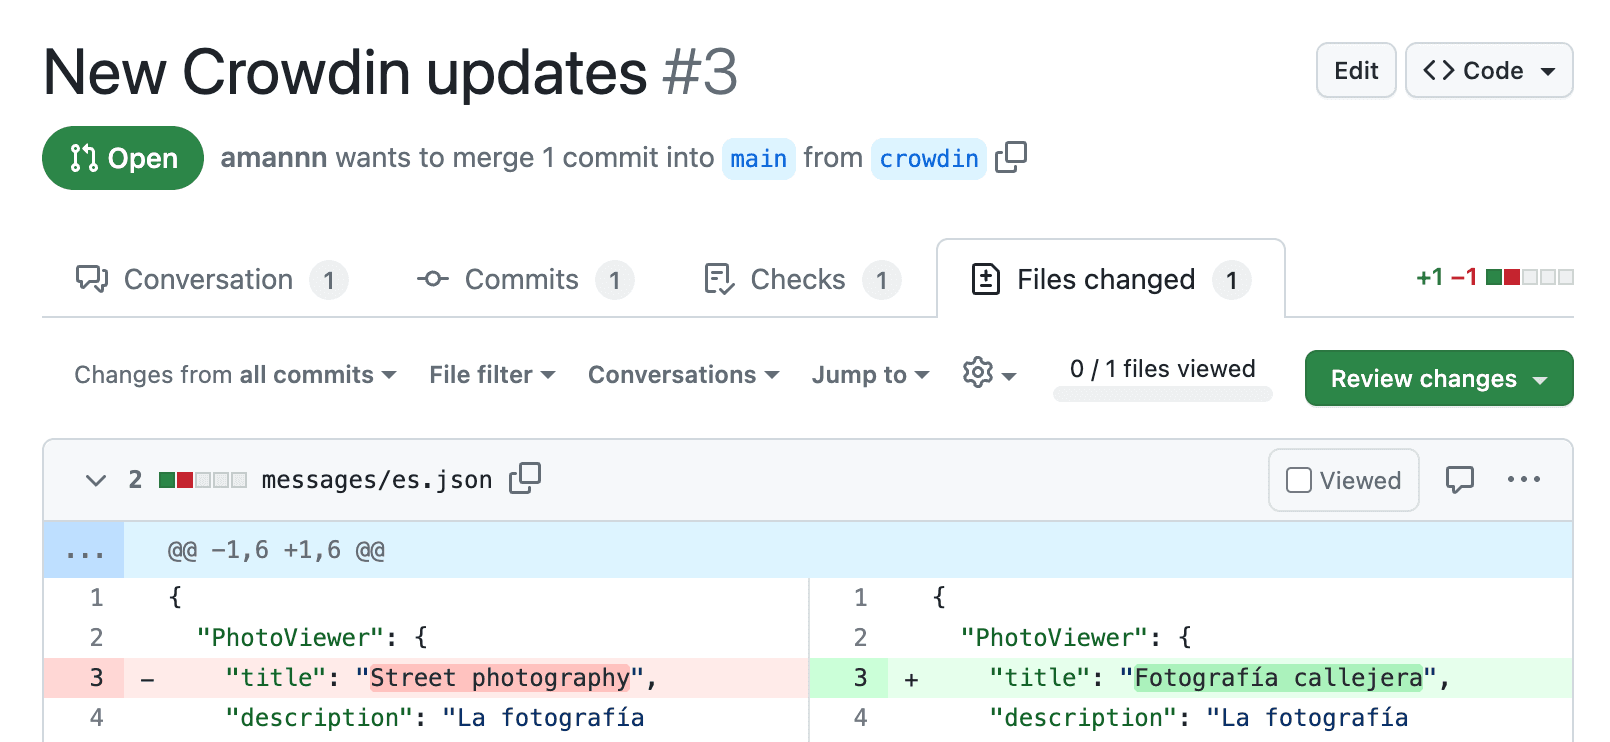Open file options three-dot menu
The width and height of the screenshot is (1610, 742).
1523,480
